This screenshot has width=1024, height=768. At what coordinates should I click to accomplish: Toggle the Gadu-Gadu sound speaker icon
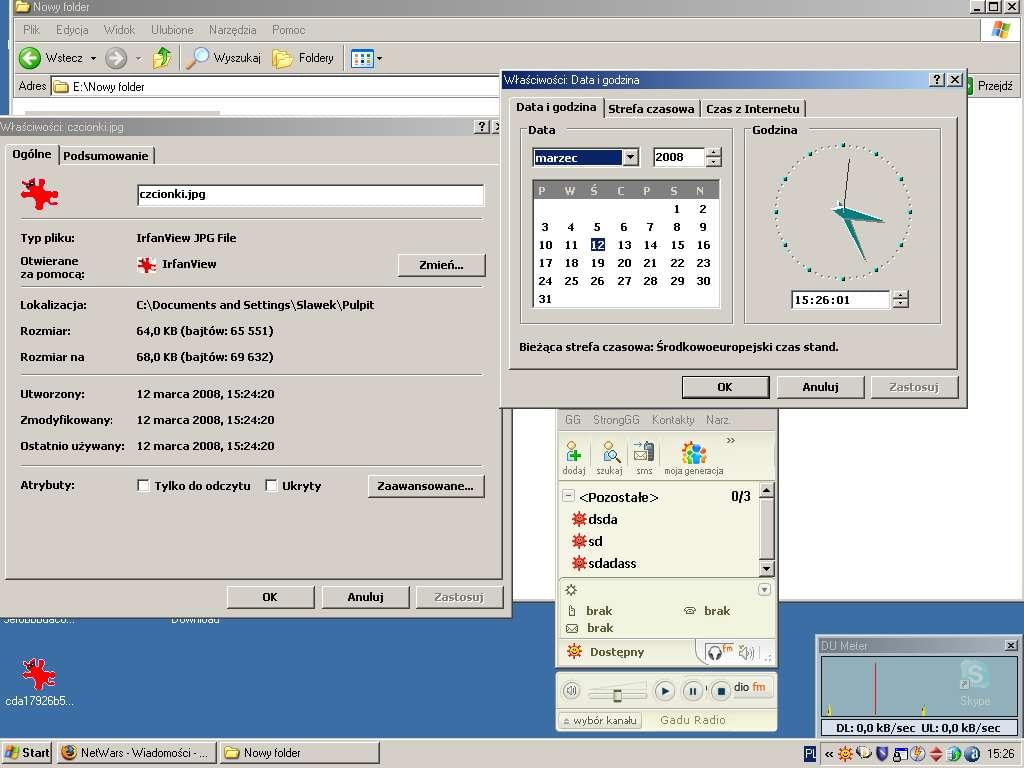click(746, 652)
